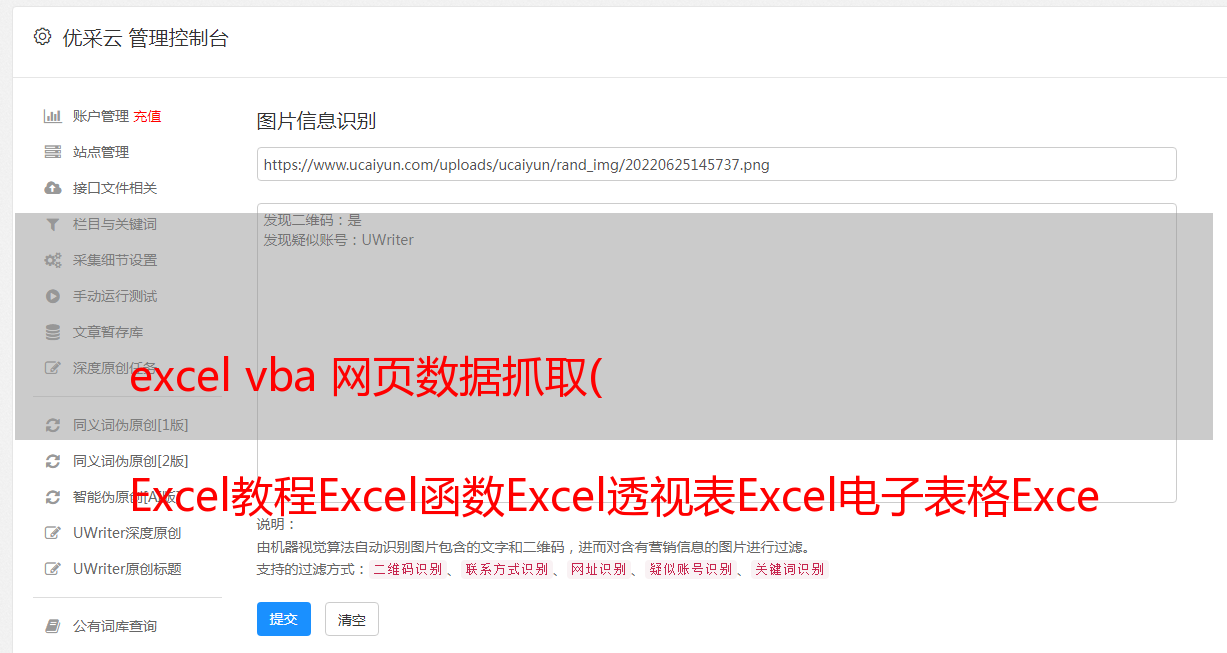Click the play icon for 手动运行测试
This screenshot has width=1227, height=653.
(x=53, y=296)
